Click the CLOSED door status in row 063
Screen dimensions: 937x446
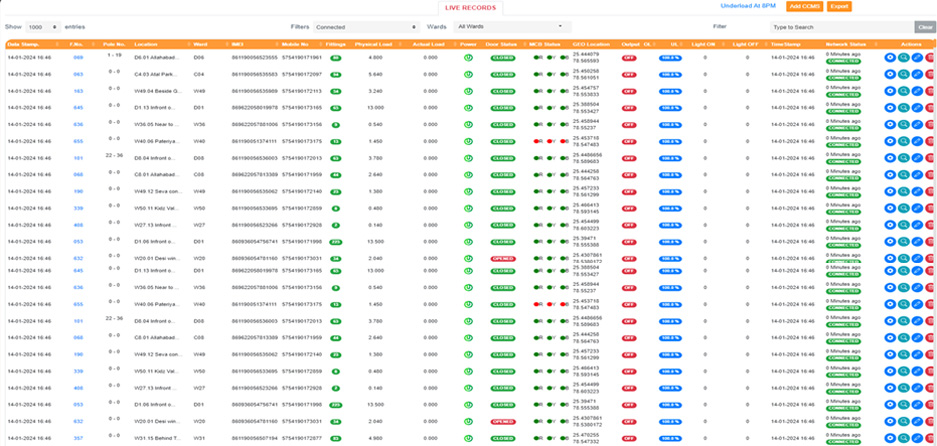(x=503, y=75)
